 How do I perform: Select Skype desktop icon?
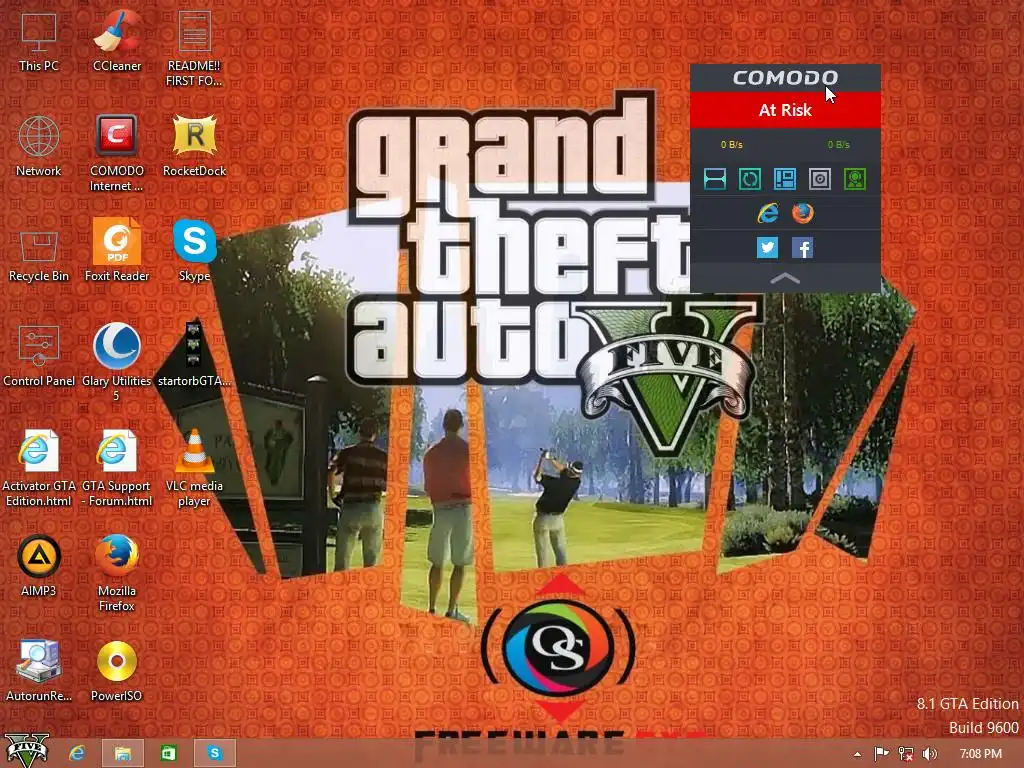pos(195,251)
